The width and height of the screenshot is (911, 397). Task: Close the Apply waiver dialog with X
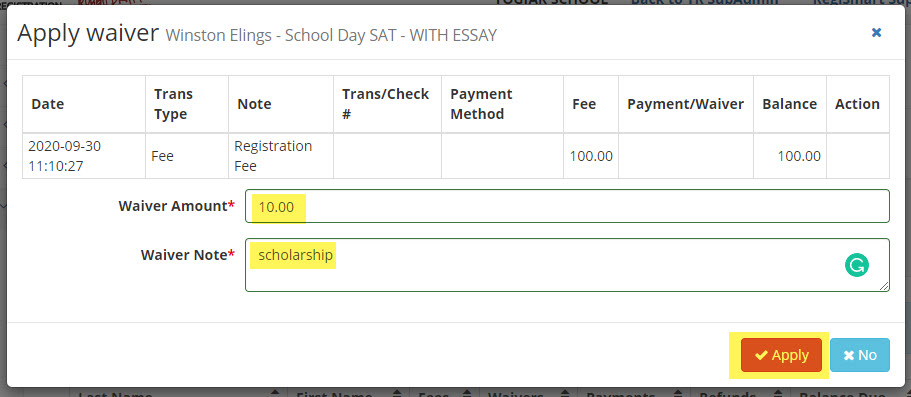(877, 33)
